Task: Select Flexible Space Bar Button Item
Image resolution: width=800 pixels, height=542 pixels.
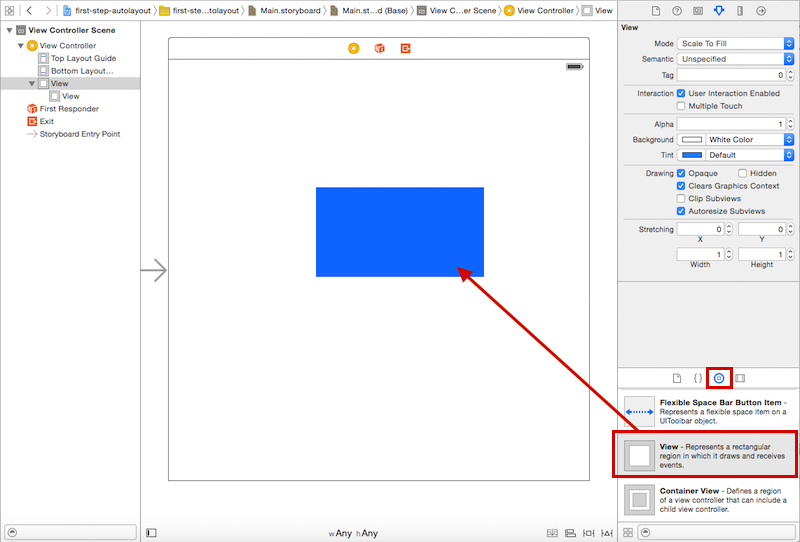Action: (708, 411)
